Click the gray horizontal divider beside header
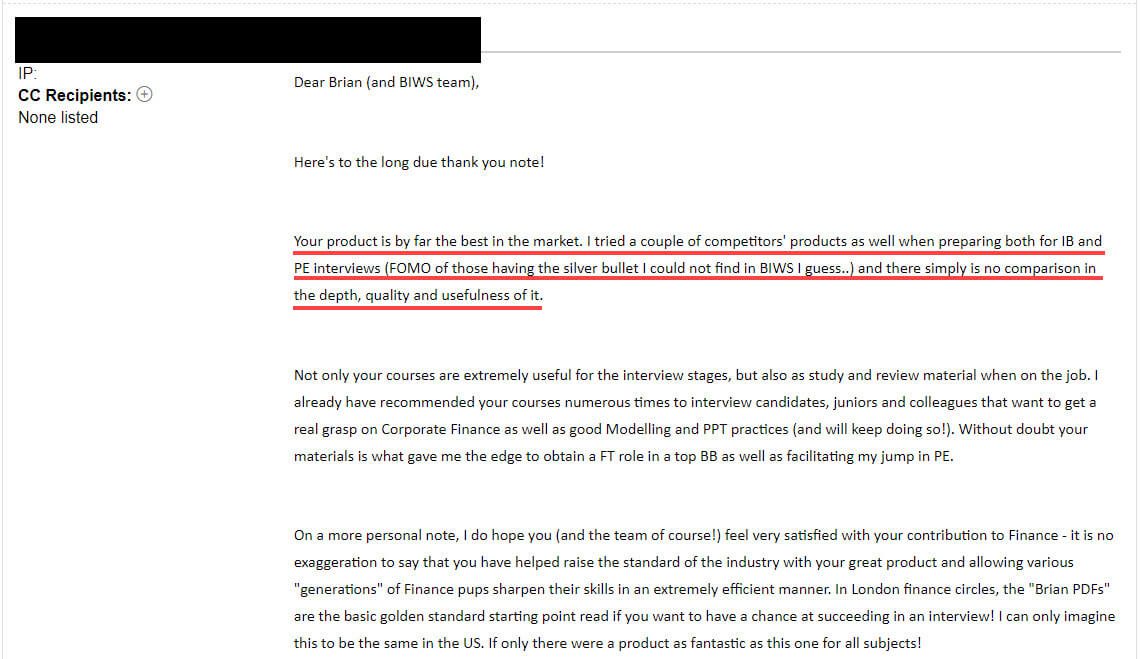 tap(800, 52)
